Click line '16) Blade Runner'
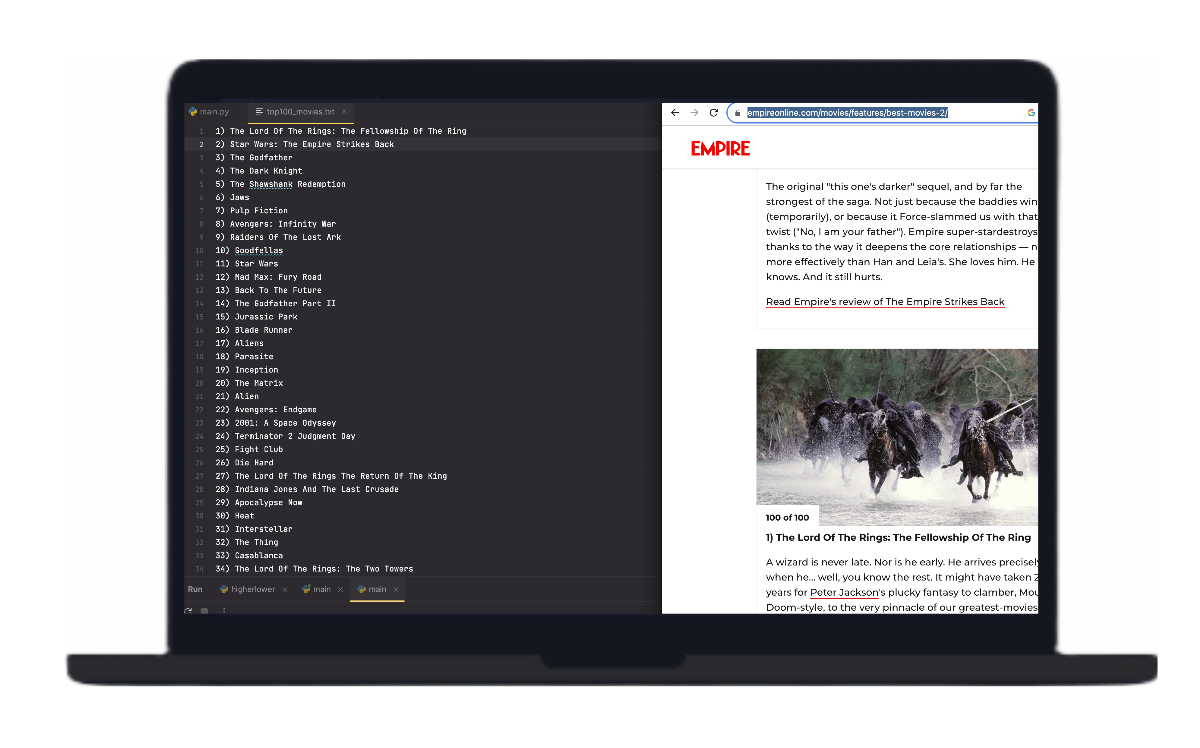Image resolution: width=1200 pixels, height=748 pixels. [x=254, y=330]
